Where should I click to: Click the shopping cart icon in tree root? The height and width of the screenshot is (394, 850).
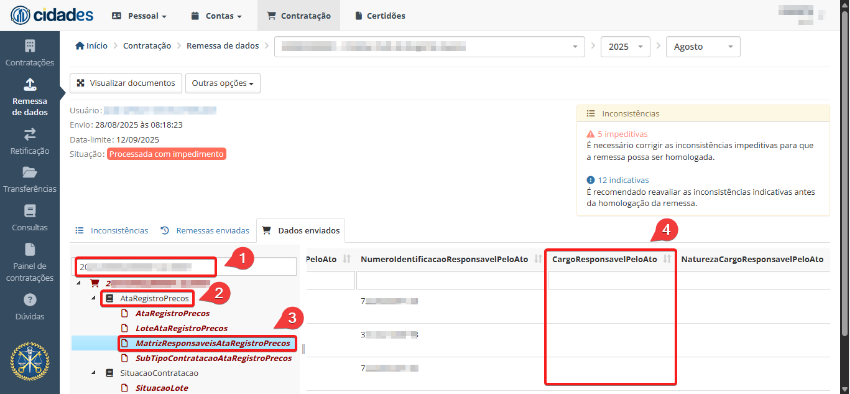(94, 283)
